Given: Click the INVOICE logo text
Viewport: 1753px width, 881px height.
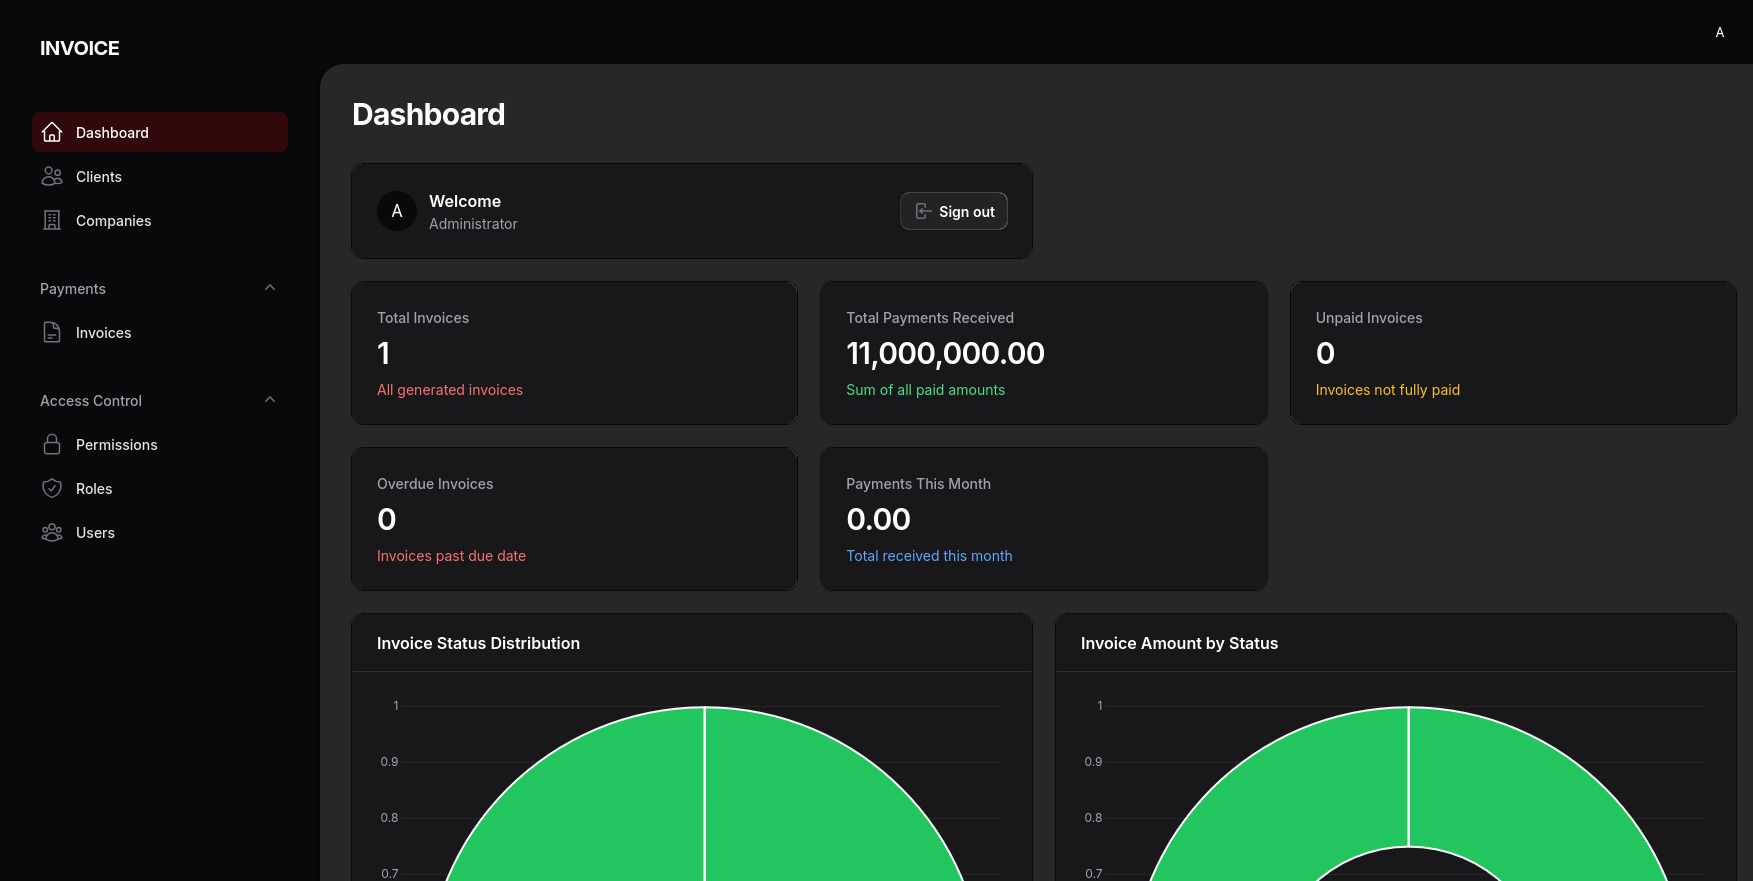Looking at the screenshot, I should [80, 48].
